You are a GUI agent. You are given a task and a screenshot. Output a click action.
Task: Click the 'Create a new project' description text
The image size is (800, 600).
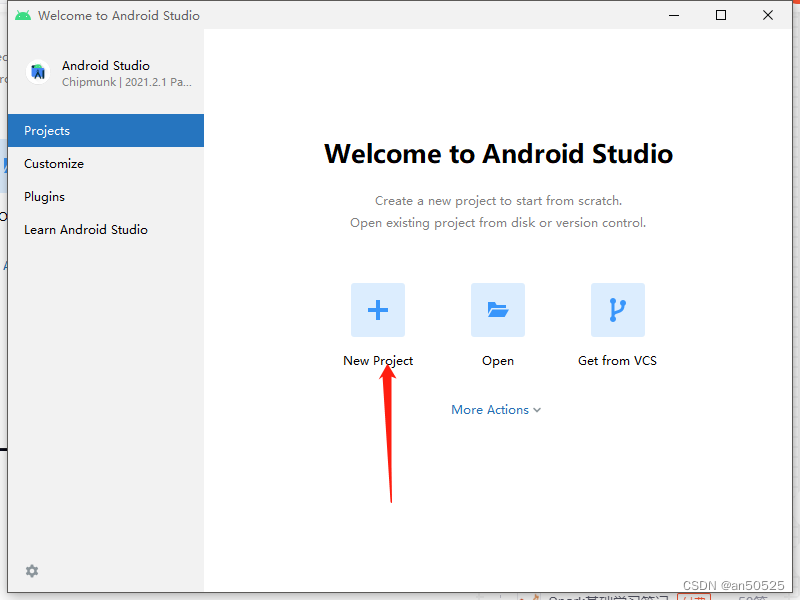point(498,201)
